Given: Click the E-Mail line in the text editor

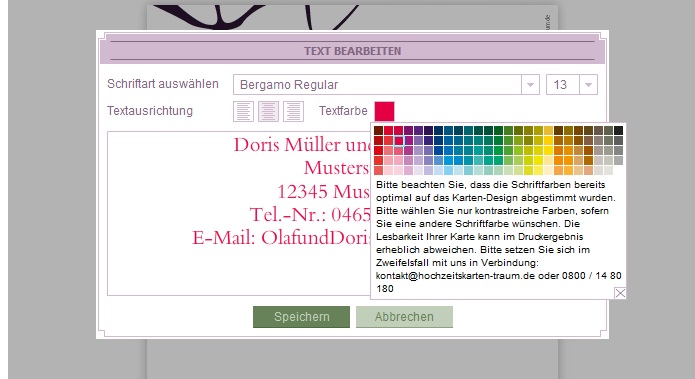Looking at the screenshot, I should tap(281, 238).
